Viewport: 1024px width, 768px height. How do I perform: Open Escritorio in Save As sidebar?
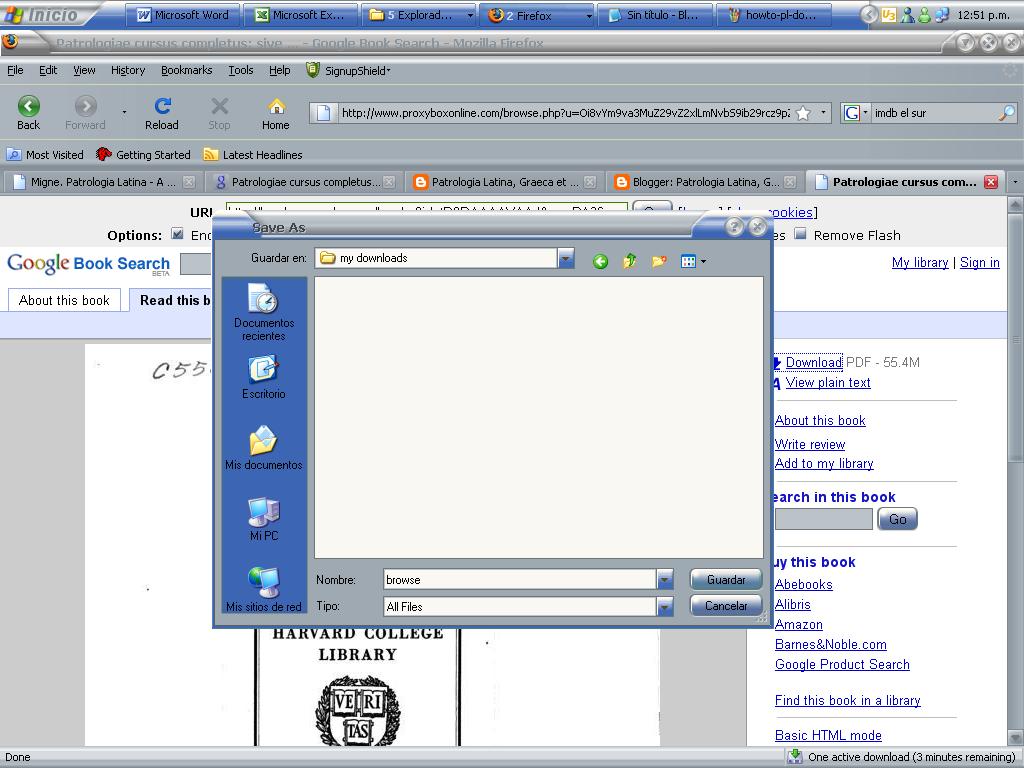tap(264, 377)
